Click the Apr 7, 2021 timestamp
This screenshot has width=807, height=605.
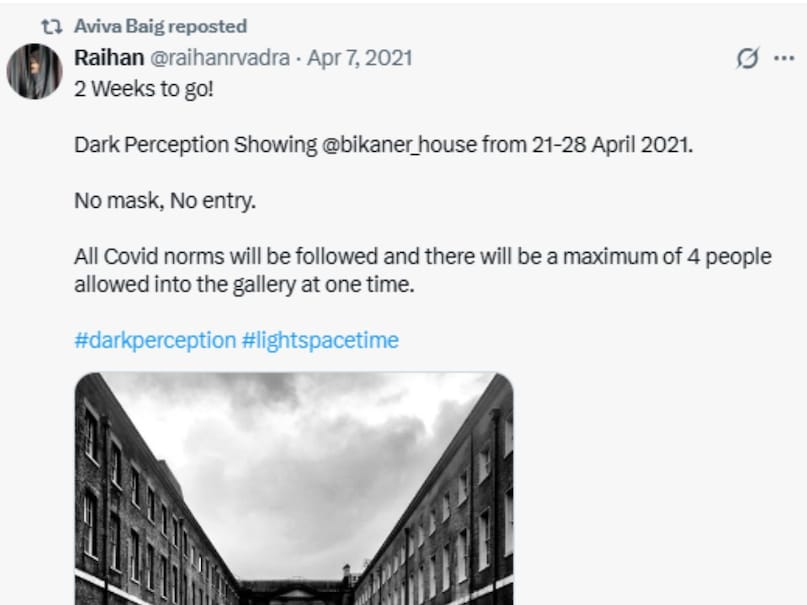(x=360, y=58)
